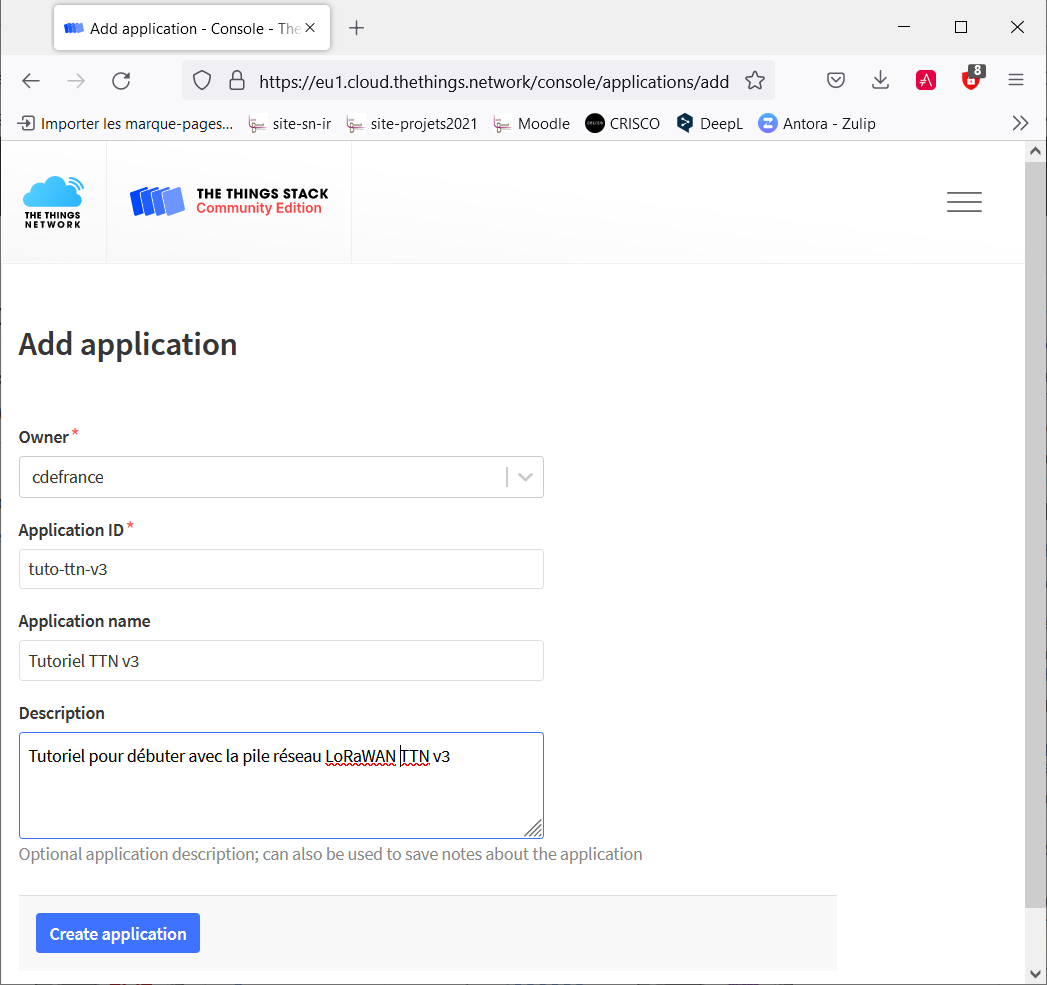
Task: Go back using the browser back arrow
Action: coord(31,81)
